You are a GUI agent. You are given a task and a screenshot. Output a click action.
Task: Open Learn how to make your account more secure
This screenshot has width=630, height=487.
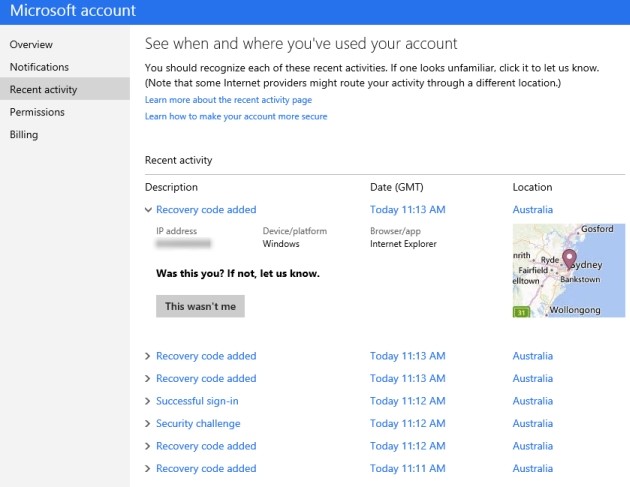point(236,116)
